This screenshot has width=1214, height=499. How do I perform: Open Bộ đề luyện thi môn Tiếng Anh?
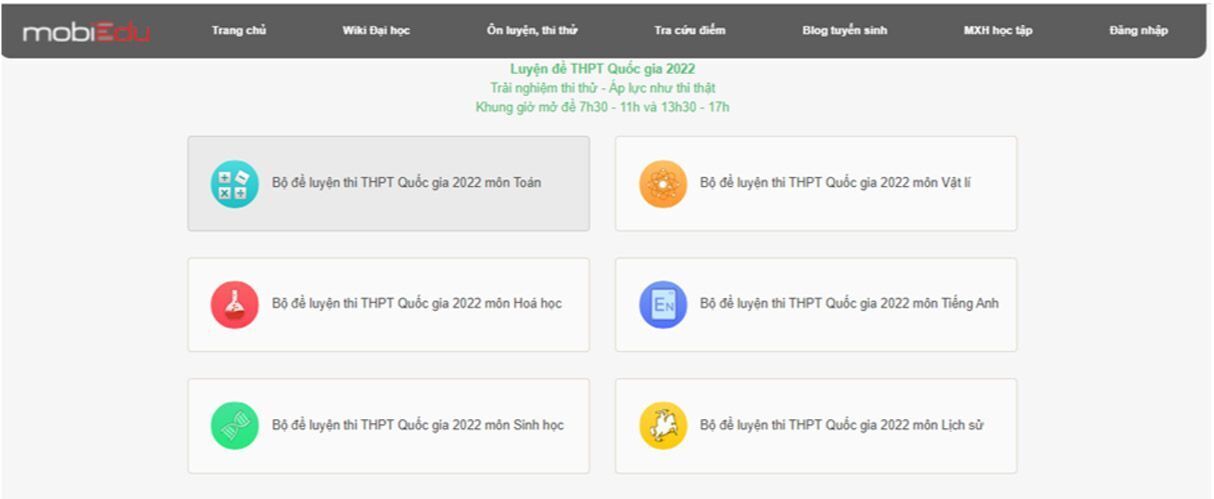click(816, 305)
